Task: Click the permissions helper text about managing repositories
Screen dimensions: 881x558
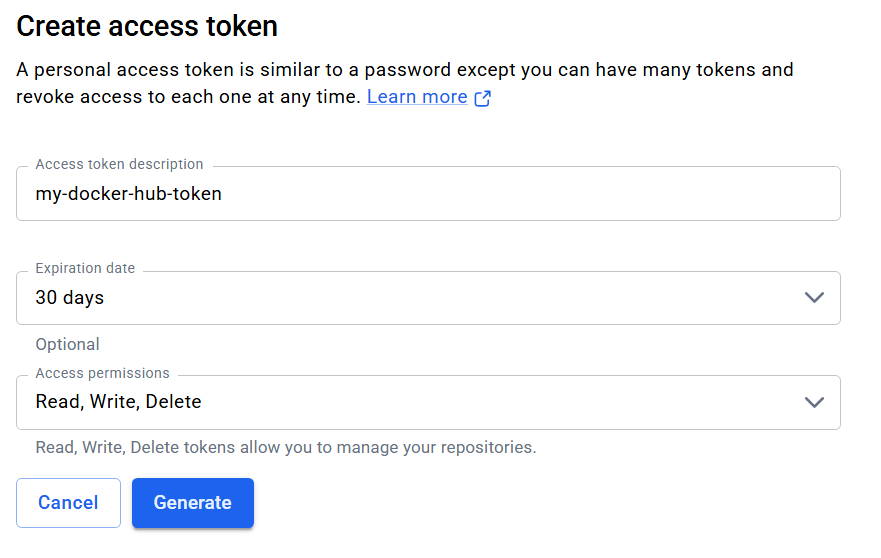Action: tap(286, 447)
